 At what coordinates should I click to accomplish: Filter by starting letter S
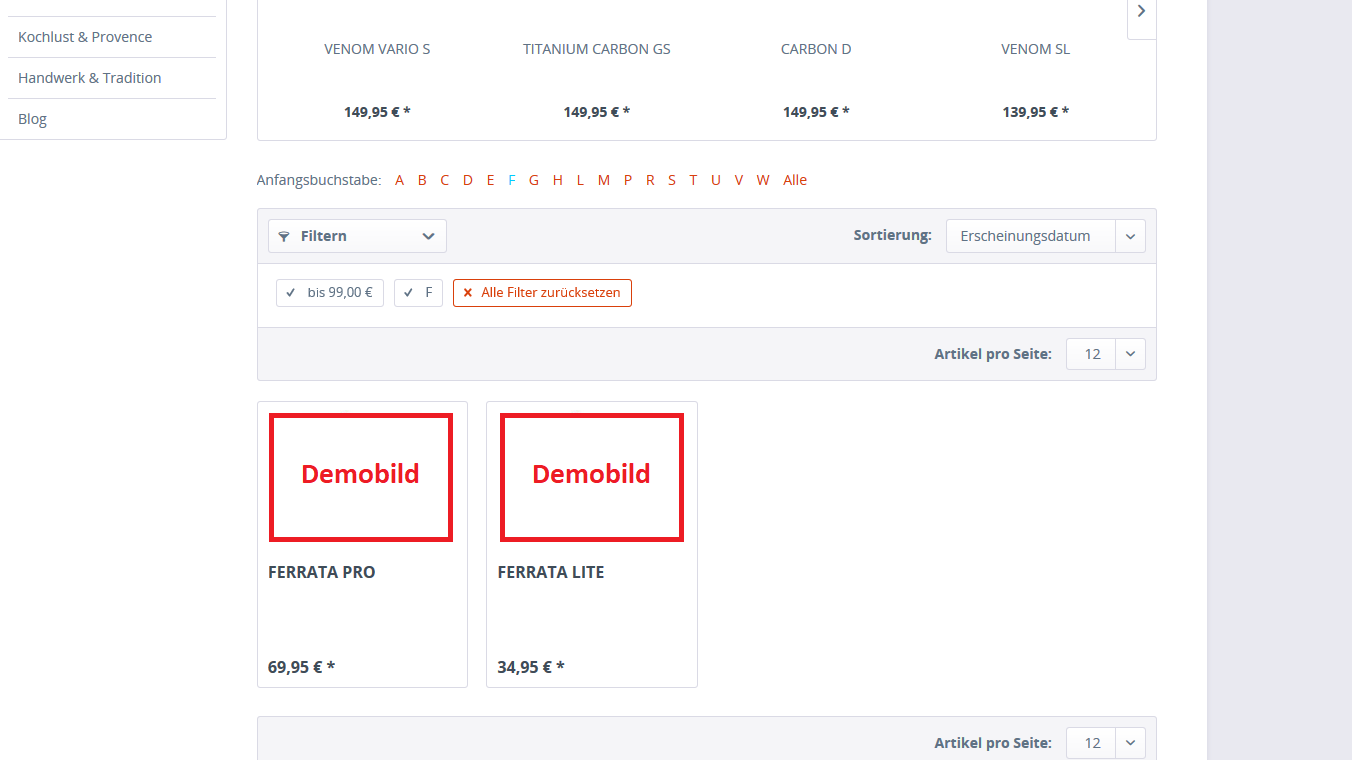[672, 180]
